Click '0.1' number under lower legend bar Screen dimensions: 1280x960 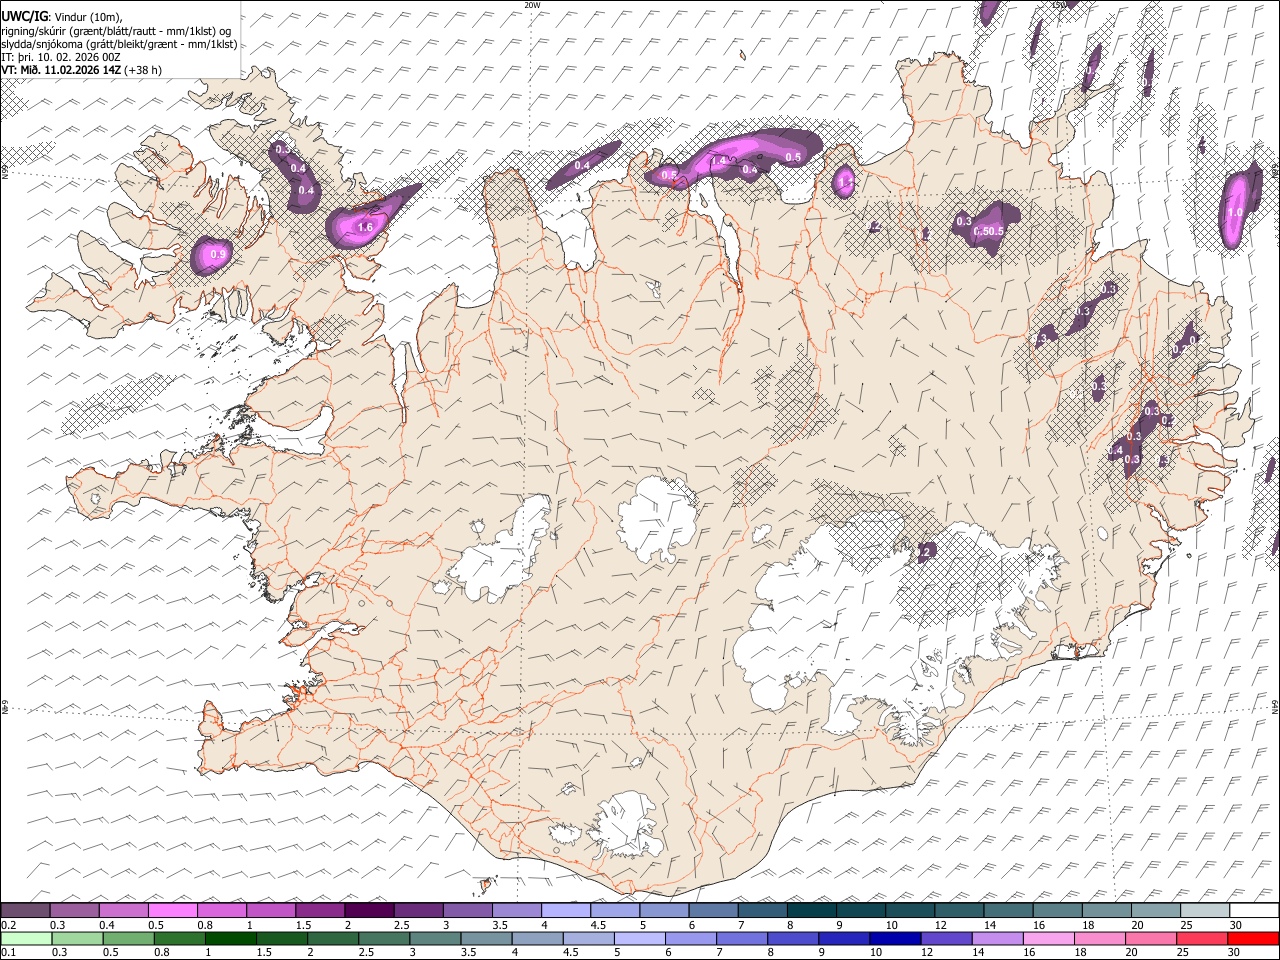pos(9,953)
